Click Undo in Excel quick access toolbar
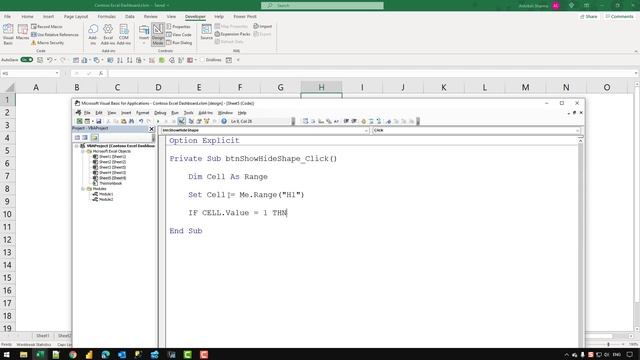The image size is (640, 360). (x=49, y=60)
